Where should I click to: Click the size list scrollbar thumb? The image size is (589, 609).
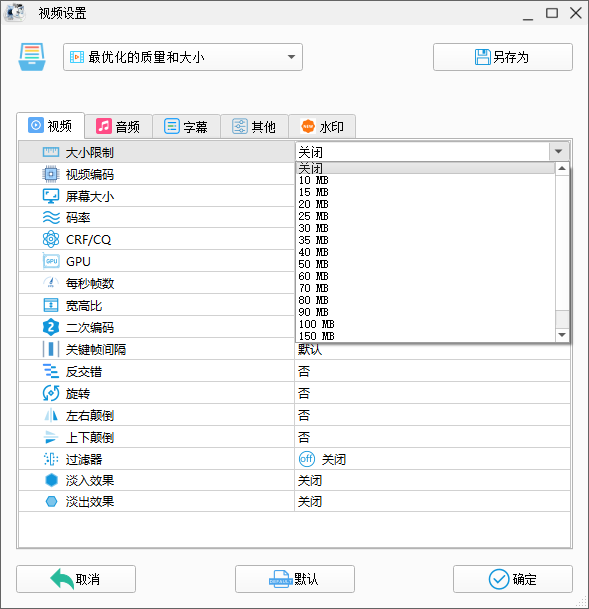pos(562,319)
